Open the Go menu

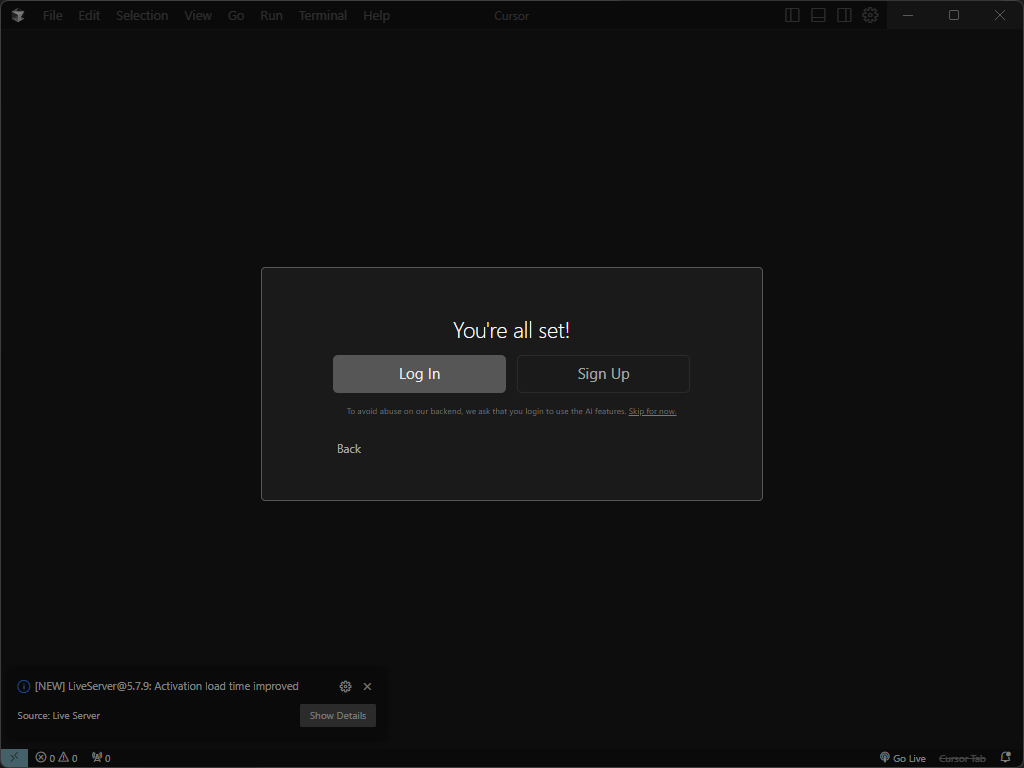(236, 15)
